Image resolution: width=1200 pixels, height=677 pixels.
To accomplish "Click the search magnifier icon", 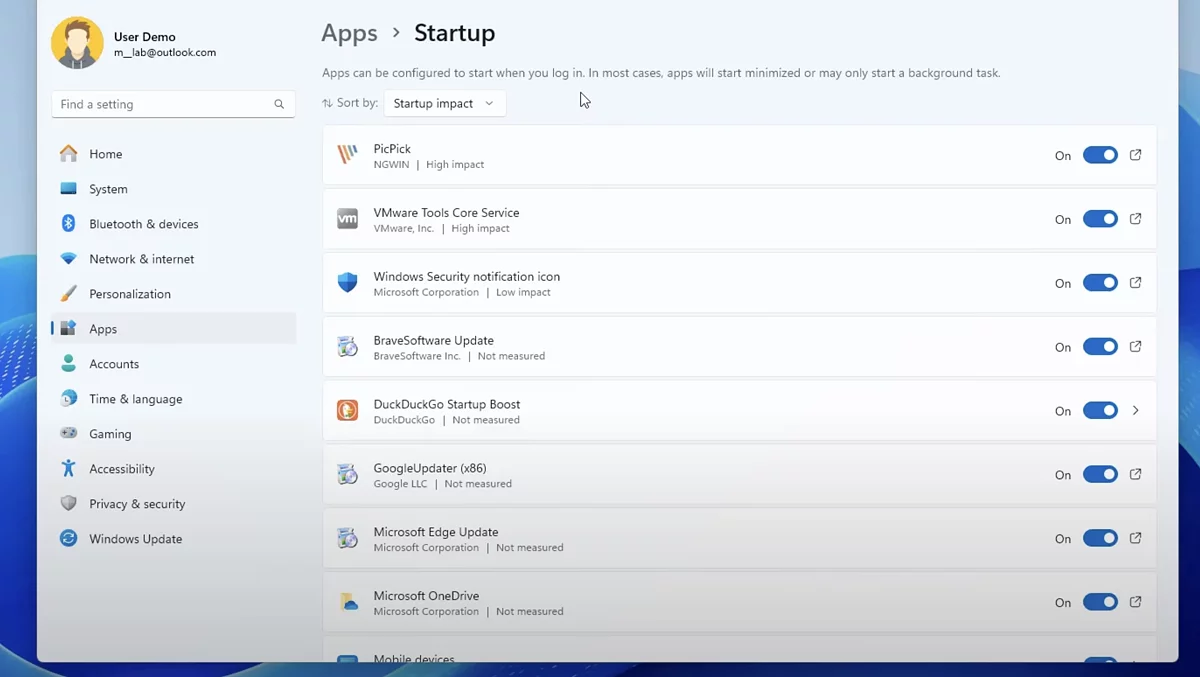I will coord(279,104).
